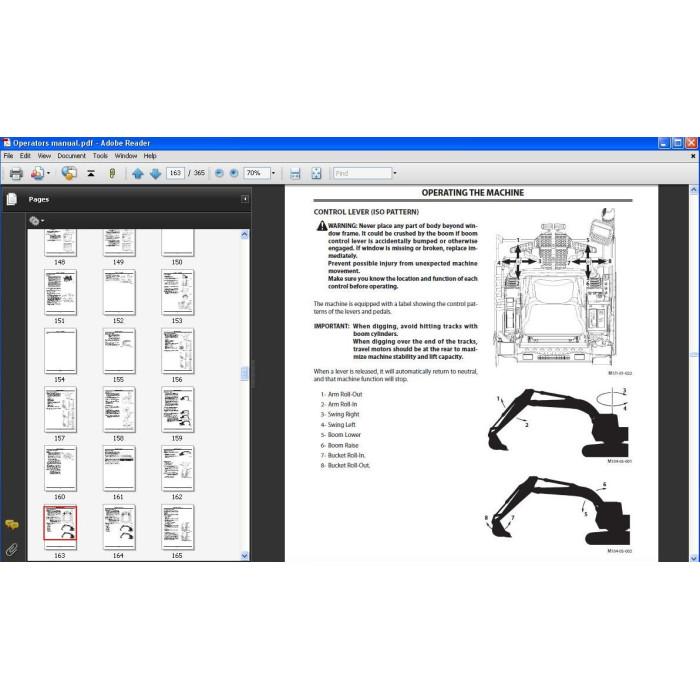Click the zoom percentage field showing 70%
700x700 pixels.
256,173
